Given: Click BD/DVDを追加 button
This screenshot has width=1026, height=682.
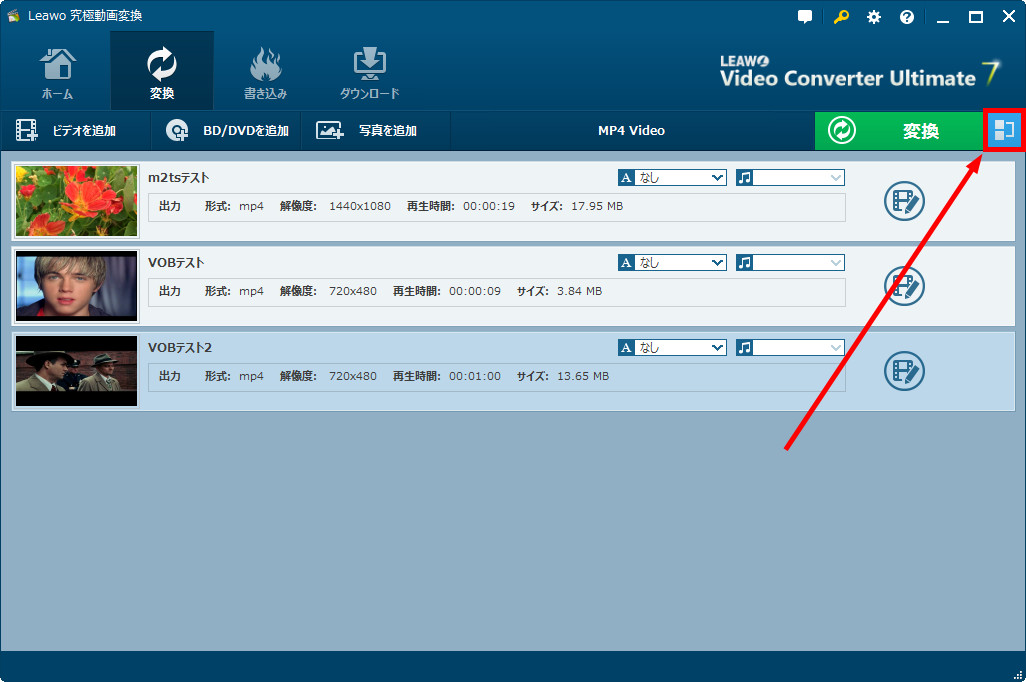Looking at the screenshot, I should click(226, 131).
